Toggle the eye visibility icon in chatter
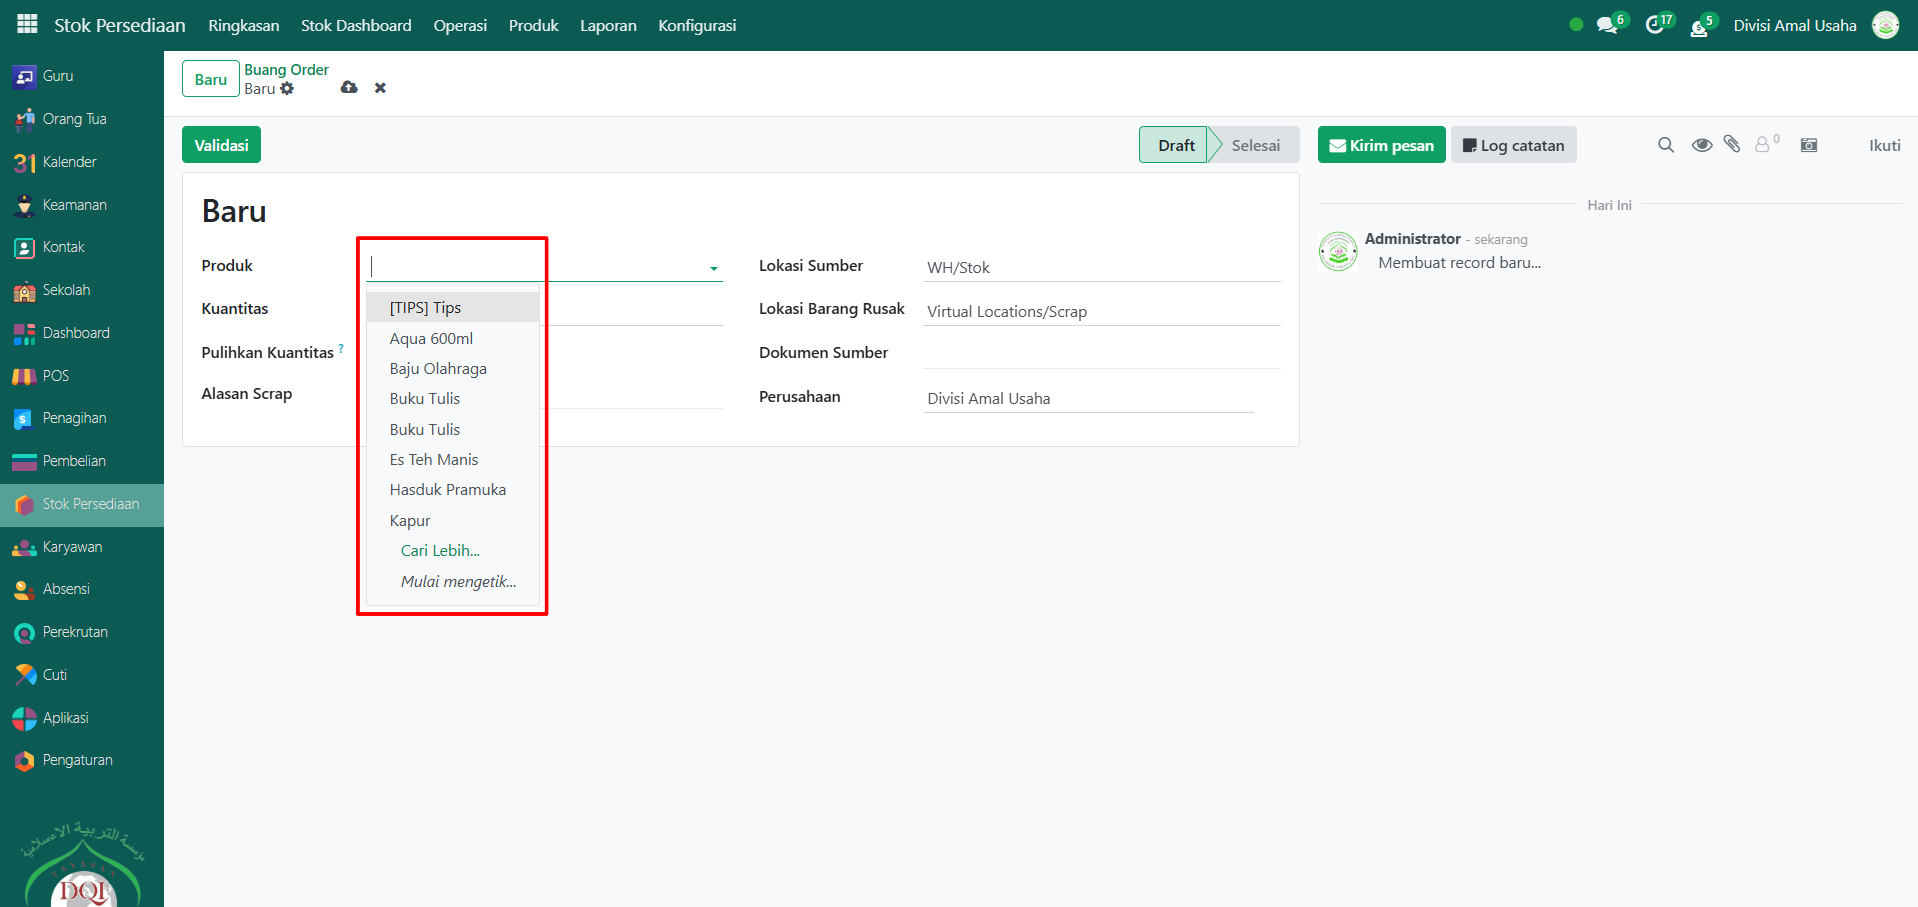 coord(1701,145)
